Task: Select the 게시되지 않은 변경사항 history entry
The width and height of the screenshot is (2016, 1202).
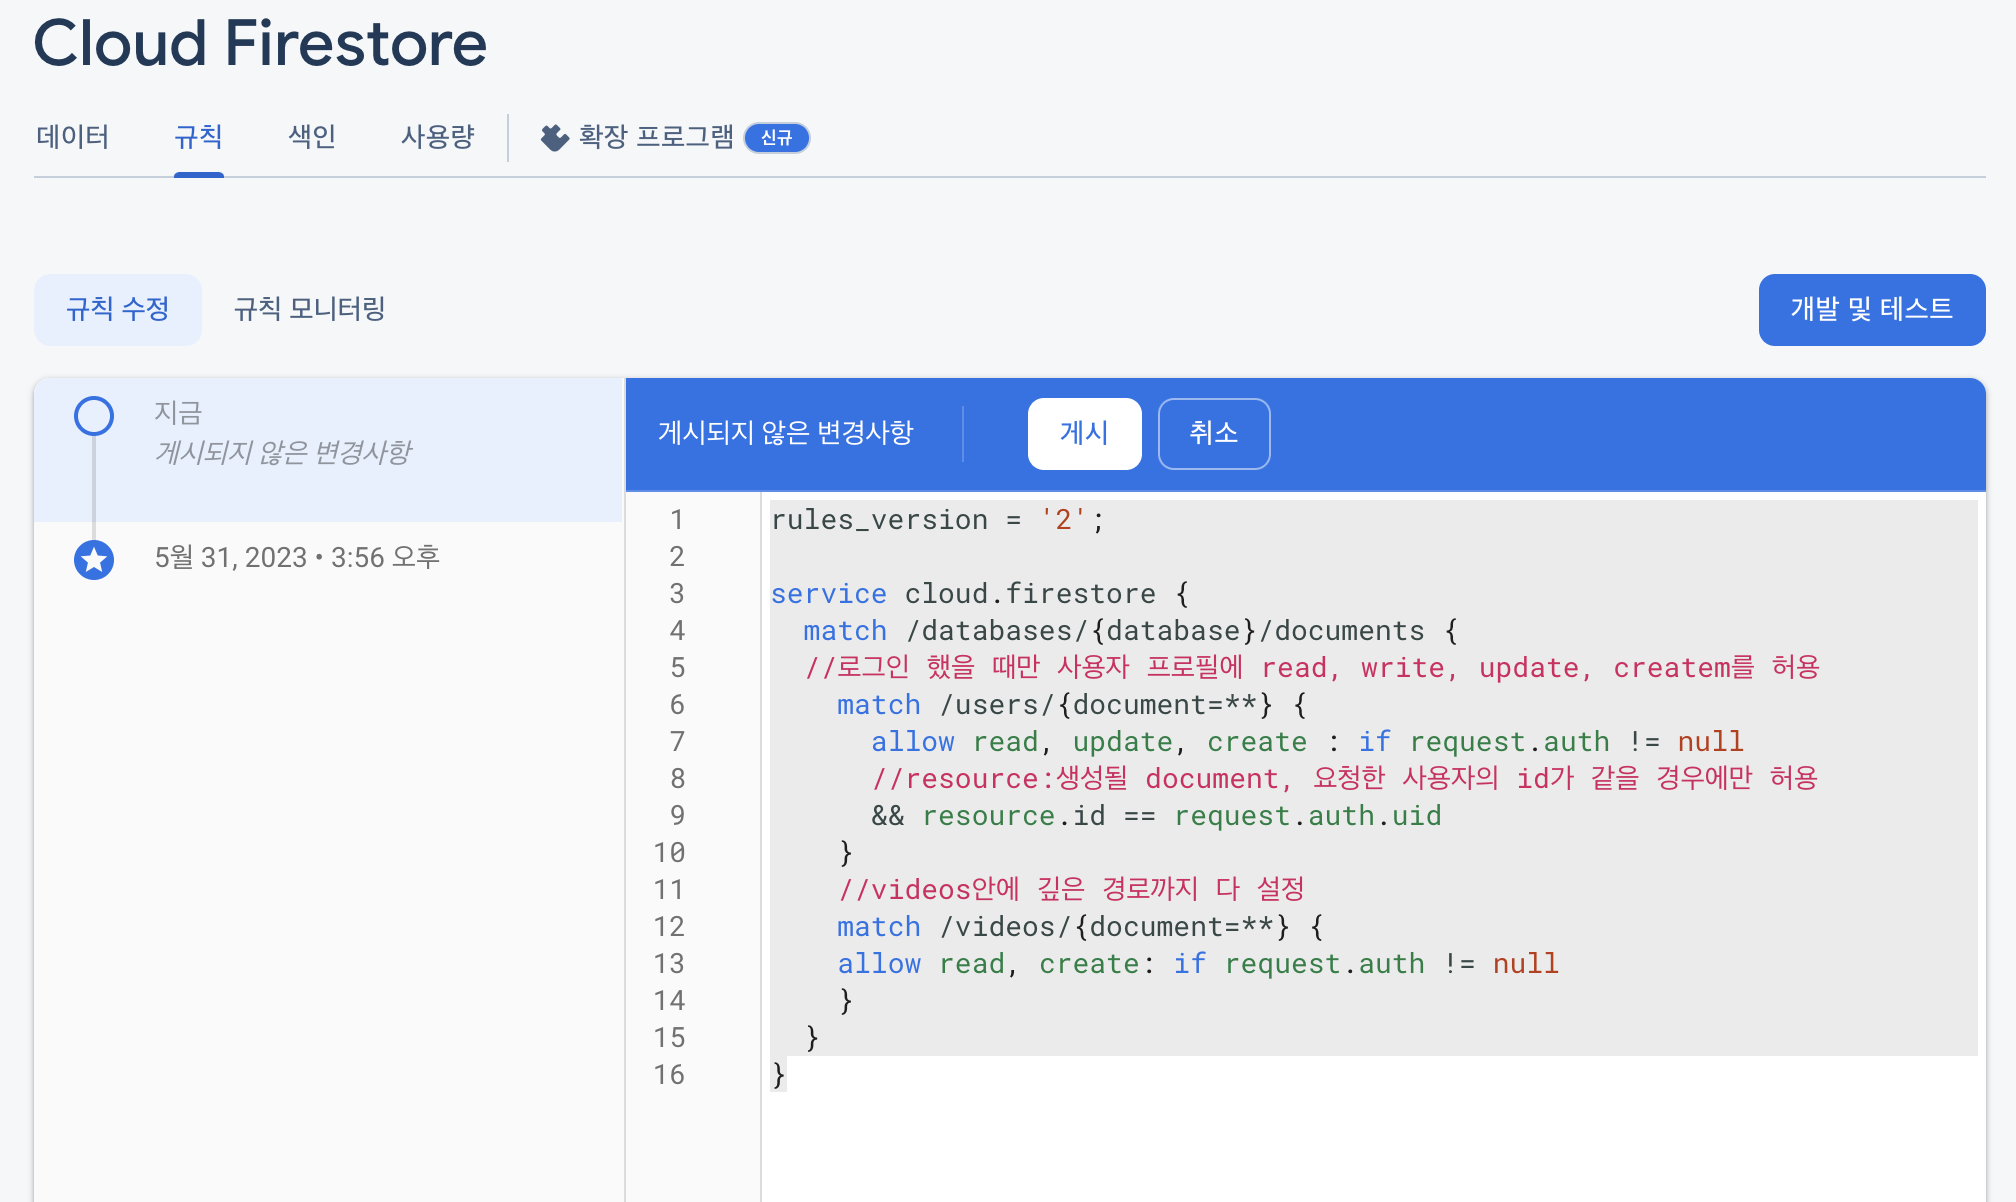Action: [283, 452]
